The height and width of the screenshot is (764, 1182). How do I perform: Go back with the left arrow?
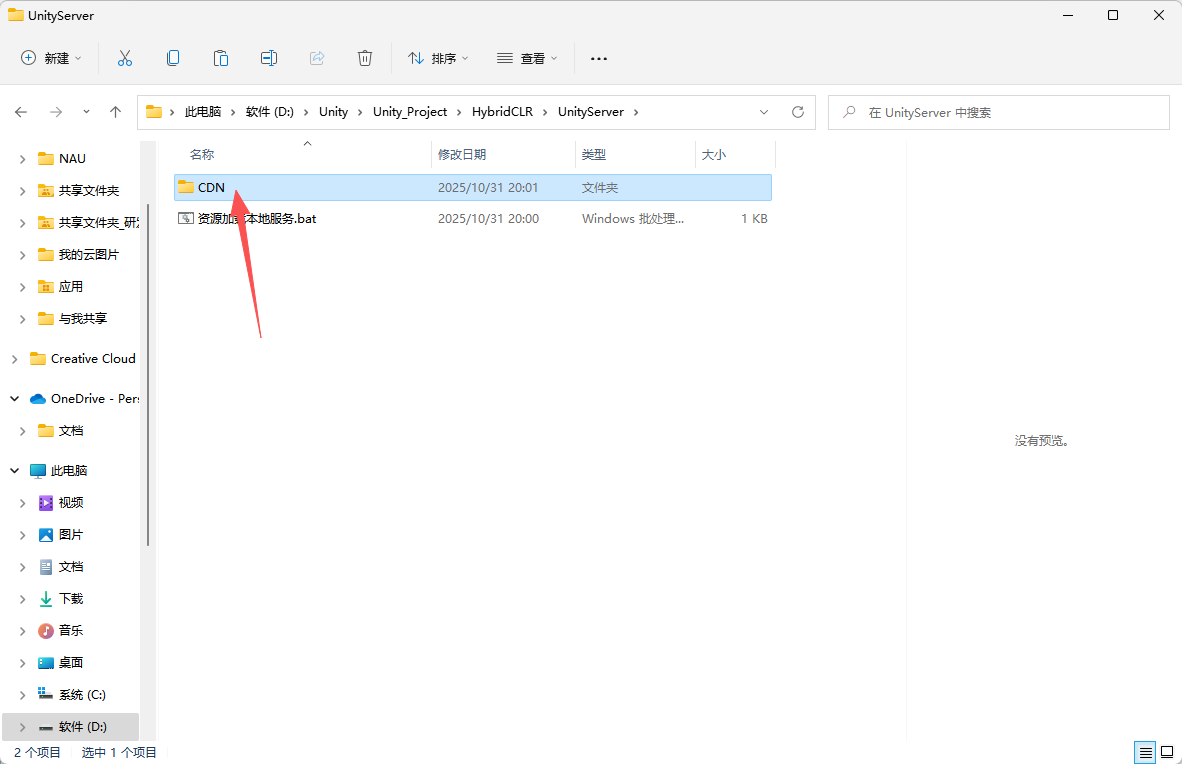click(21, 112)
